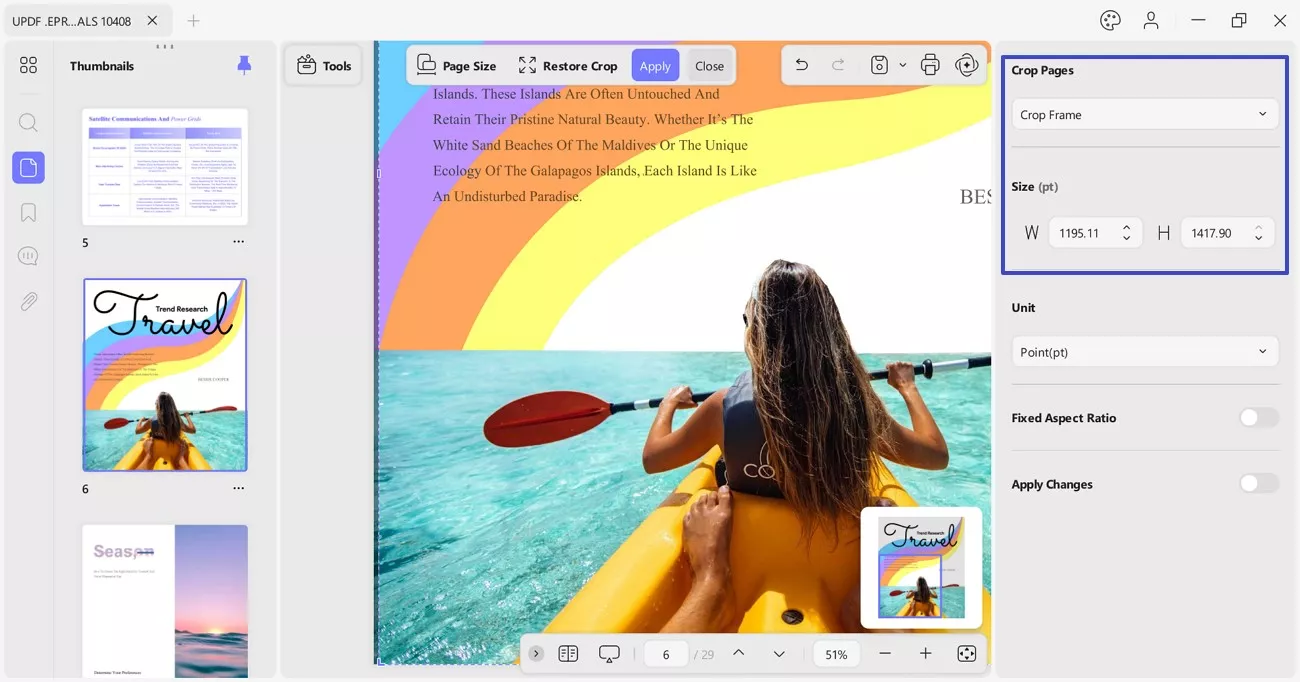Unpin the Thumbnails panel with pin icon
Screen dimensions: 1300x682
click(244, 65)
